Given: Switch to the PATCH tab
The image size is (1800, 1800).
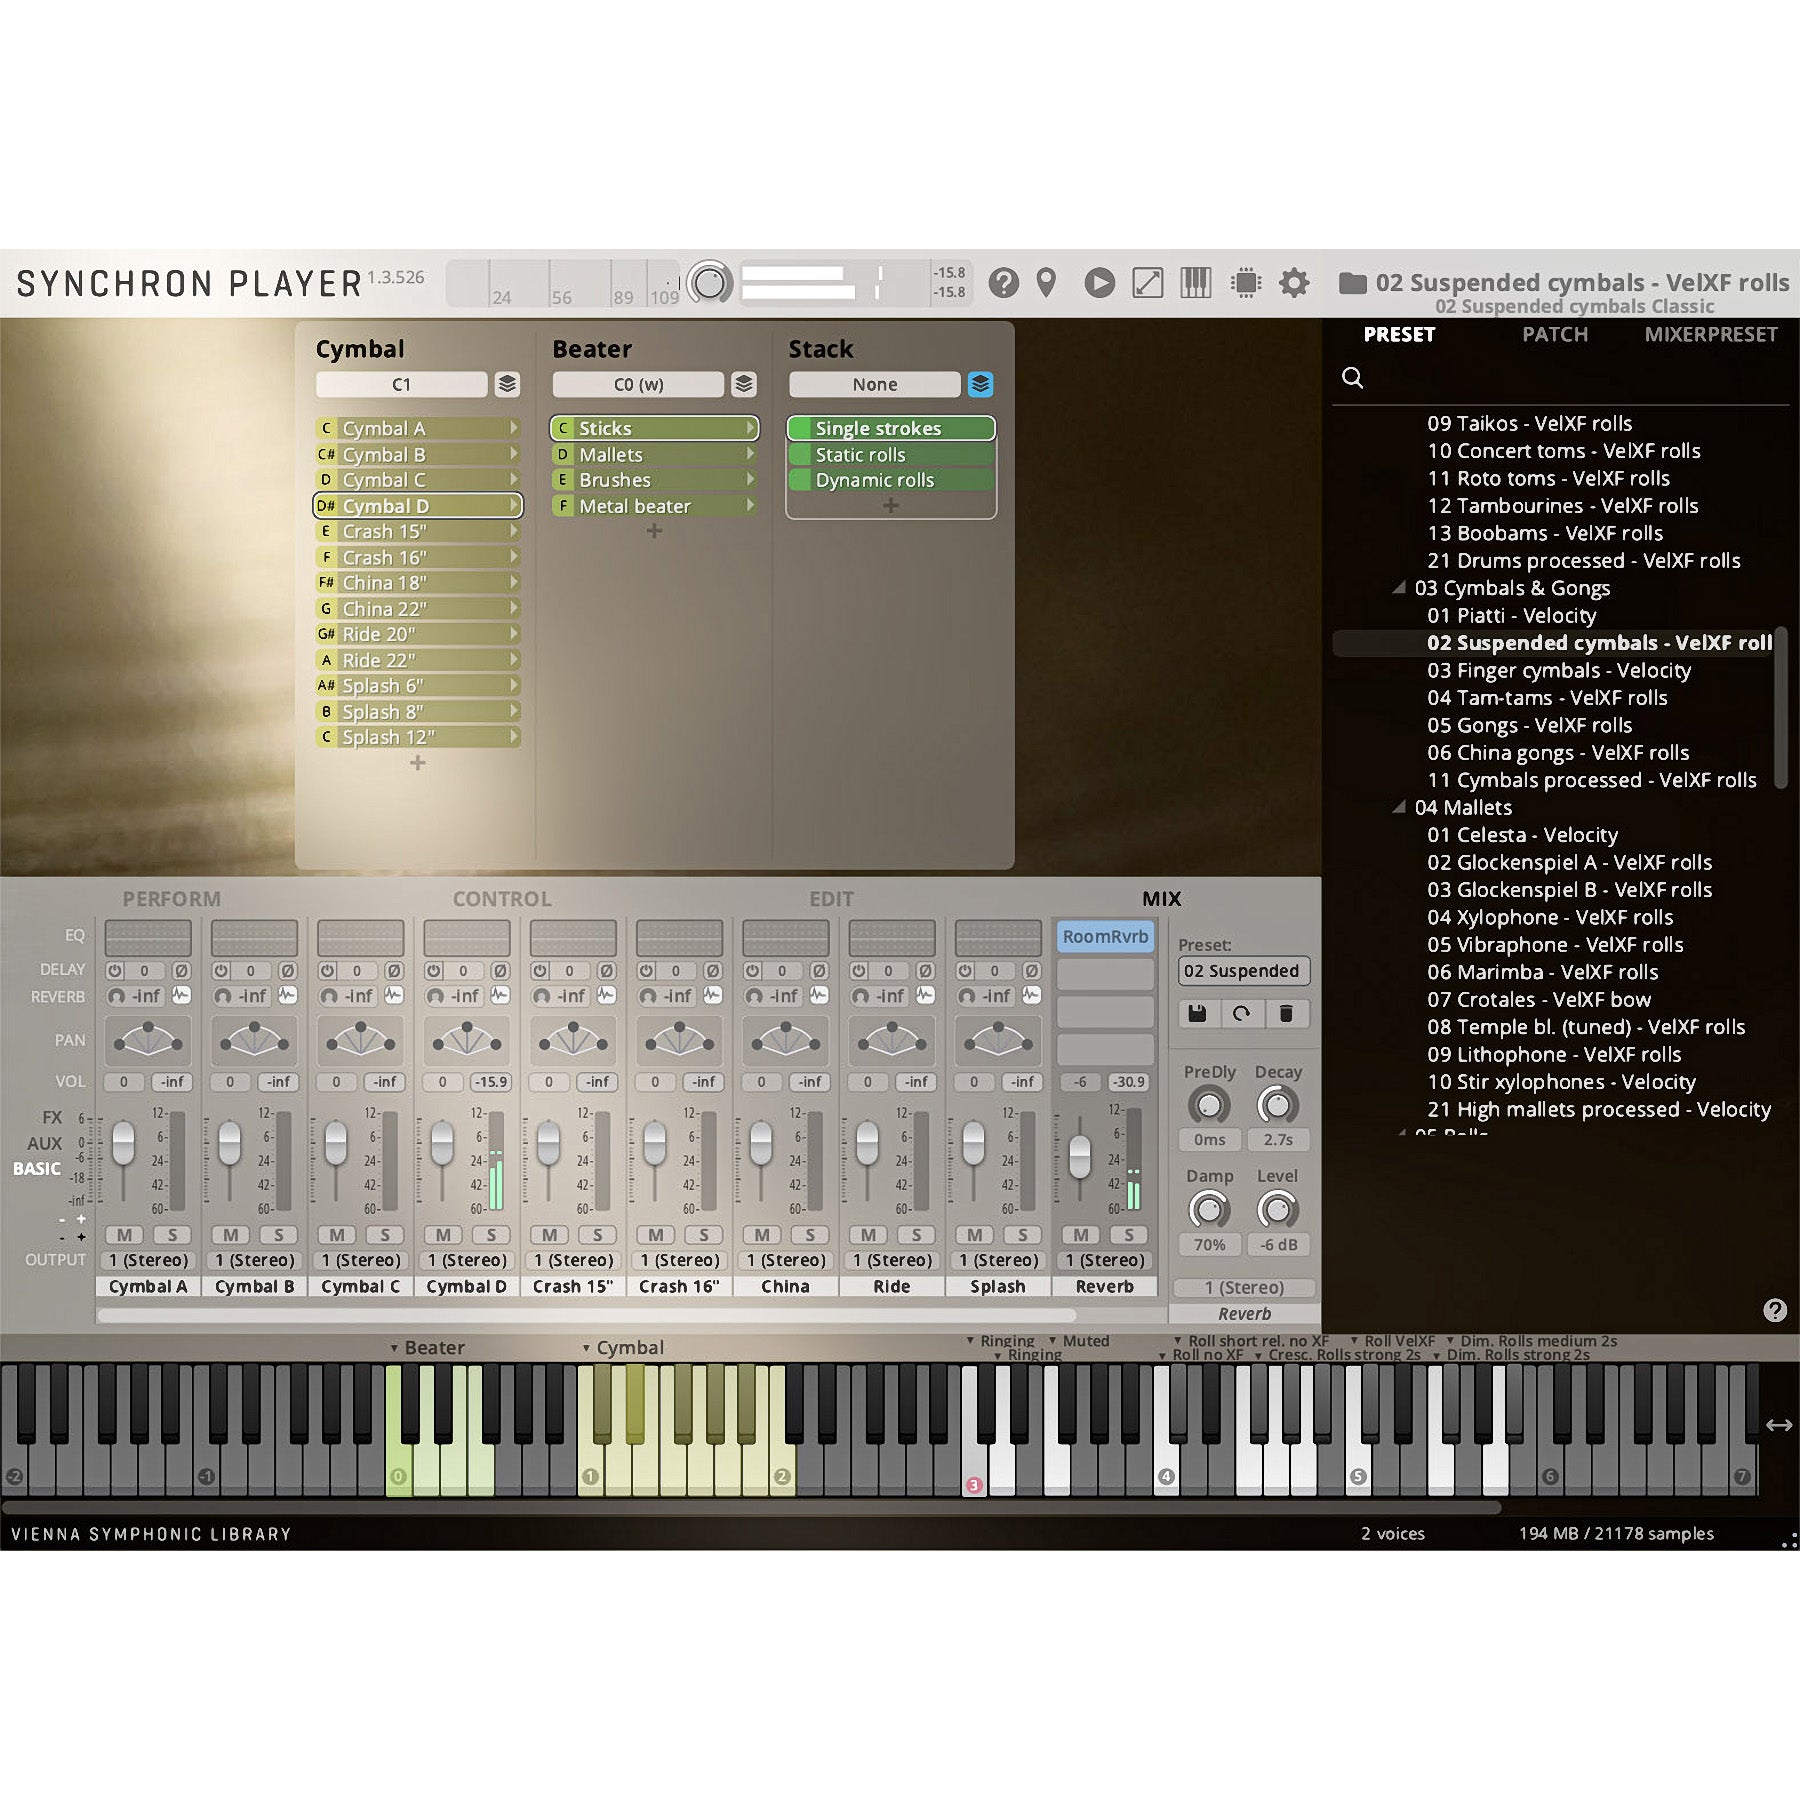Looking at the screenshot, I should click(x=1554, y=334).
